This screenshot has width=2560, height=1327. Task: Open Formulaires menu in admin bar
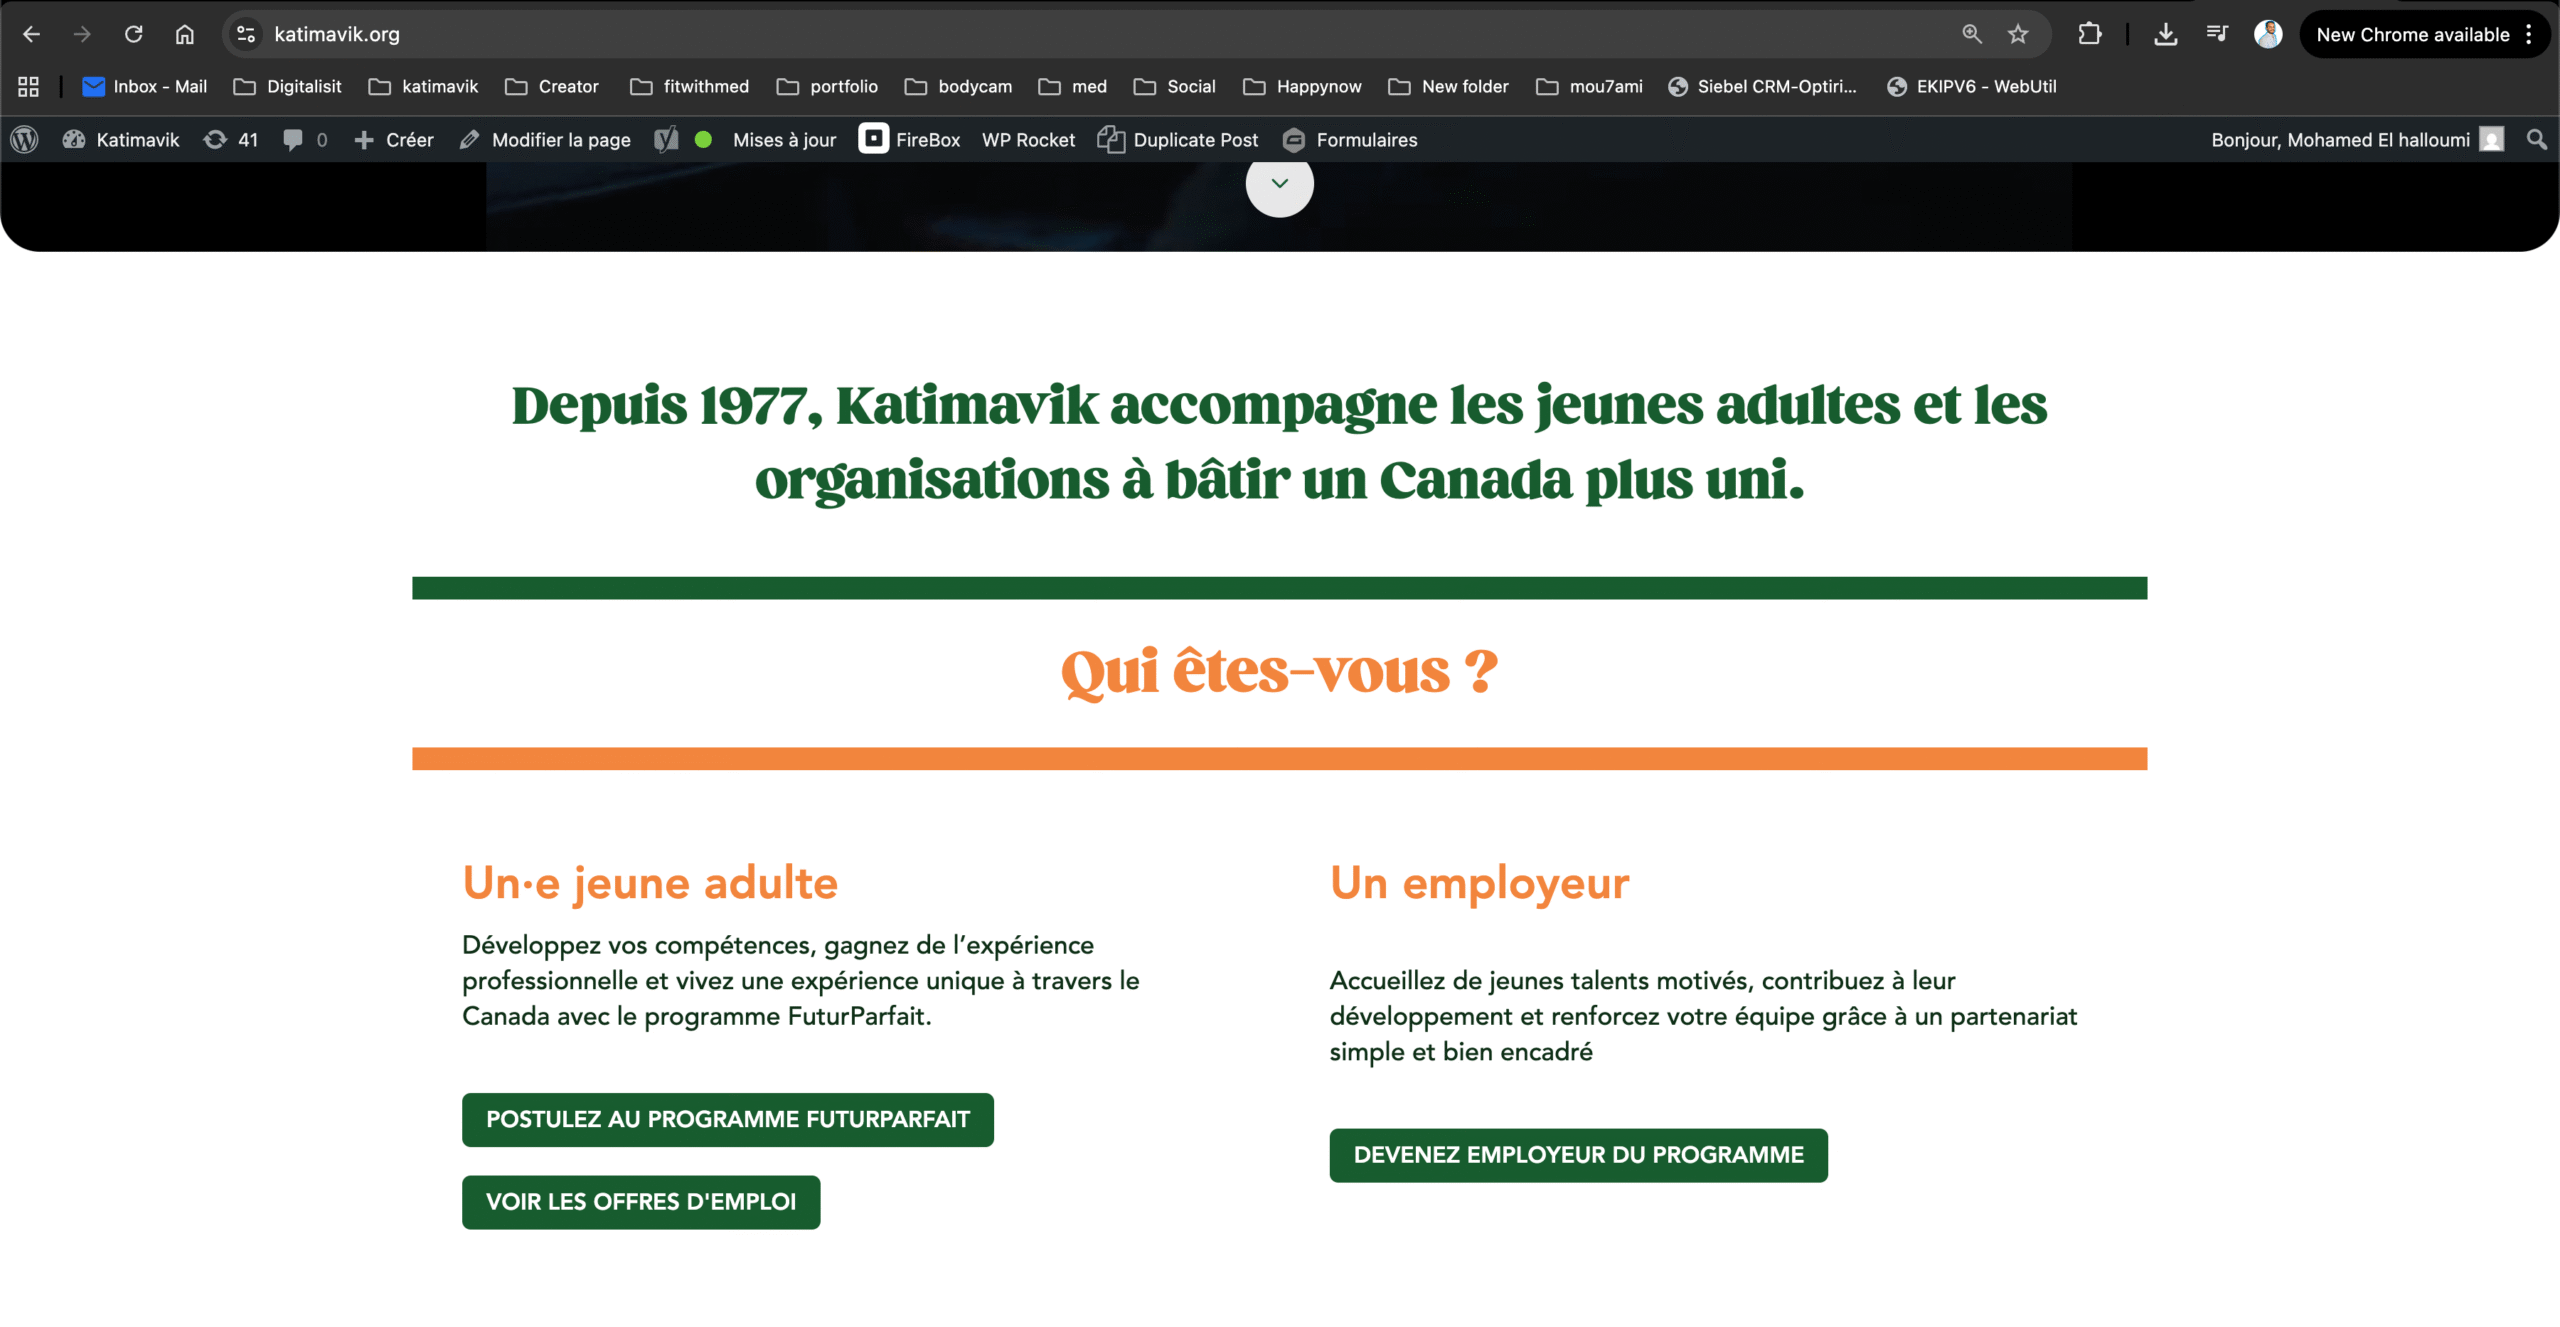pyautogui.click(x=1350, y=140)
